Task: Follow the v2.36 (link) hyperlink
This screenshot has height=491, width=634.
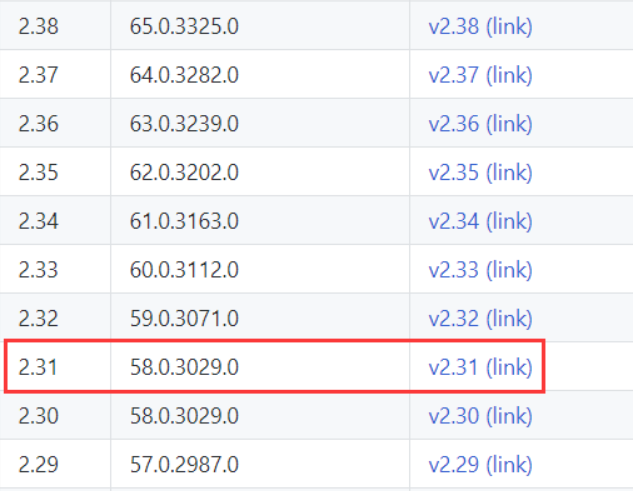Action: (x=480, y=124)
